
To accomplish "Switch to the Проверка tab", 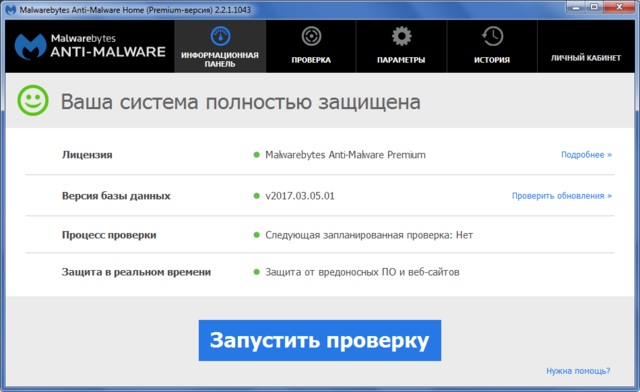I will click(x=311, y=47).
